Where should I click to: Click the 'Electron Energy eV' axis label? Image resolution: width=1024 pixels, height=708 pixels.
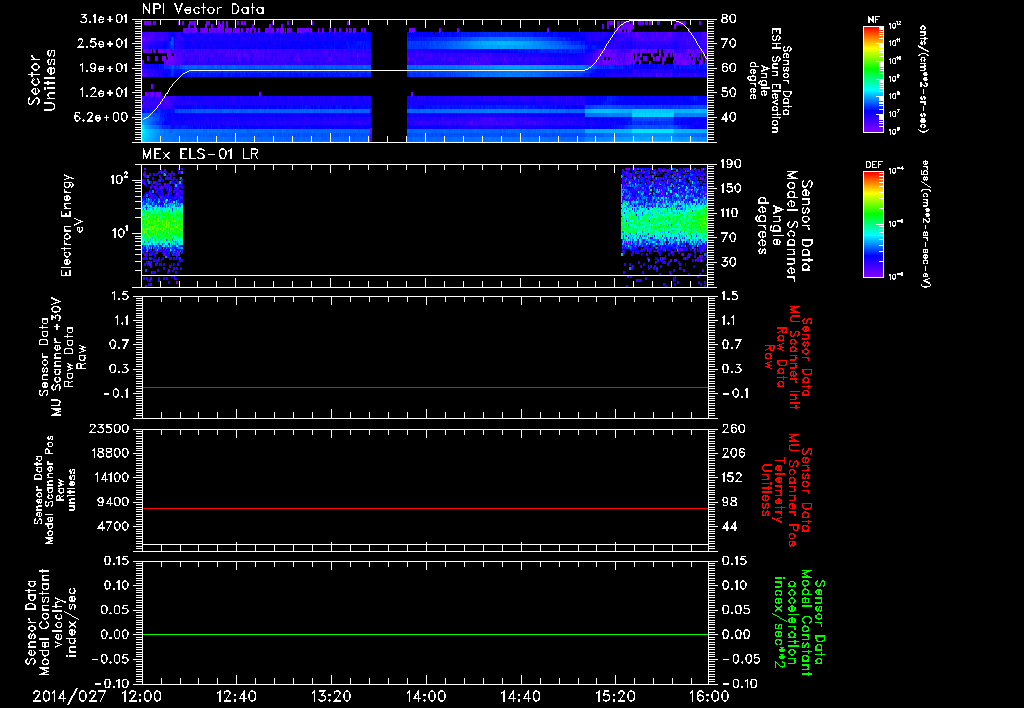tap(71, 225)
